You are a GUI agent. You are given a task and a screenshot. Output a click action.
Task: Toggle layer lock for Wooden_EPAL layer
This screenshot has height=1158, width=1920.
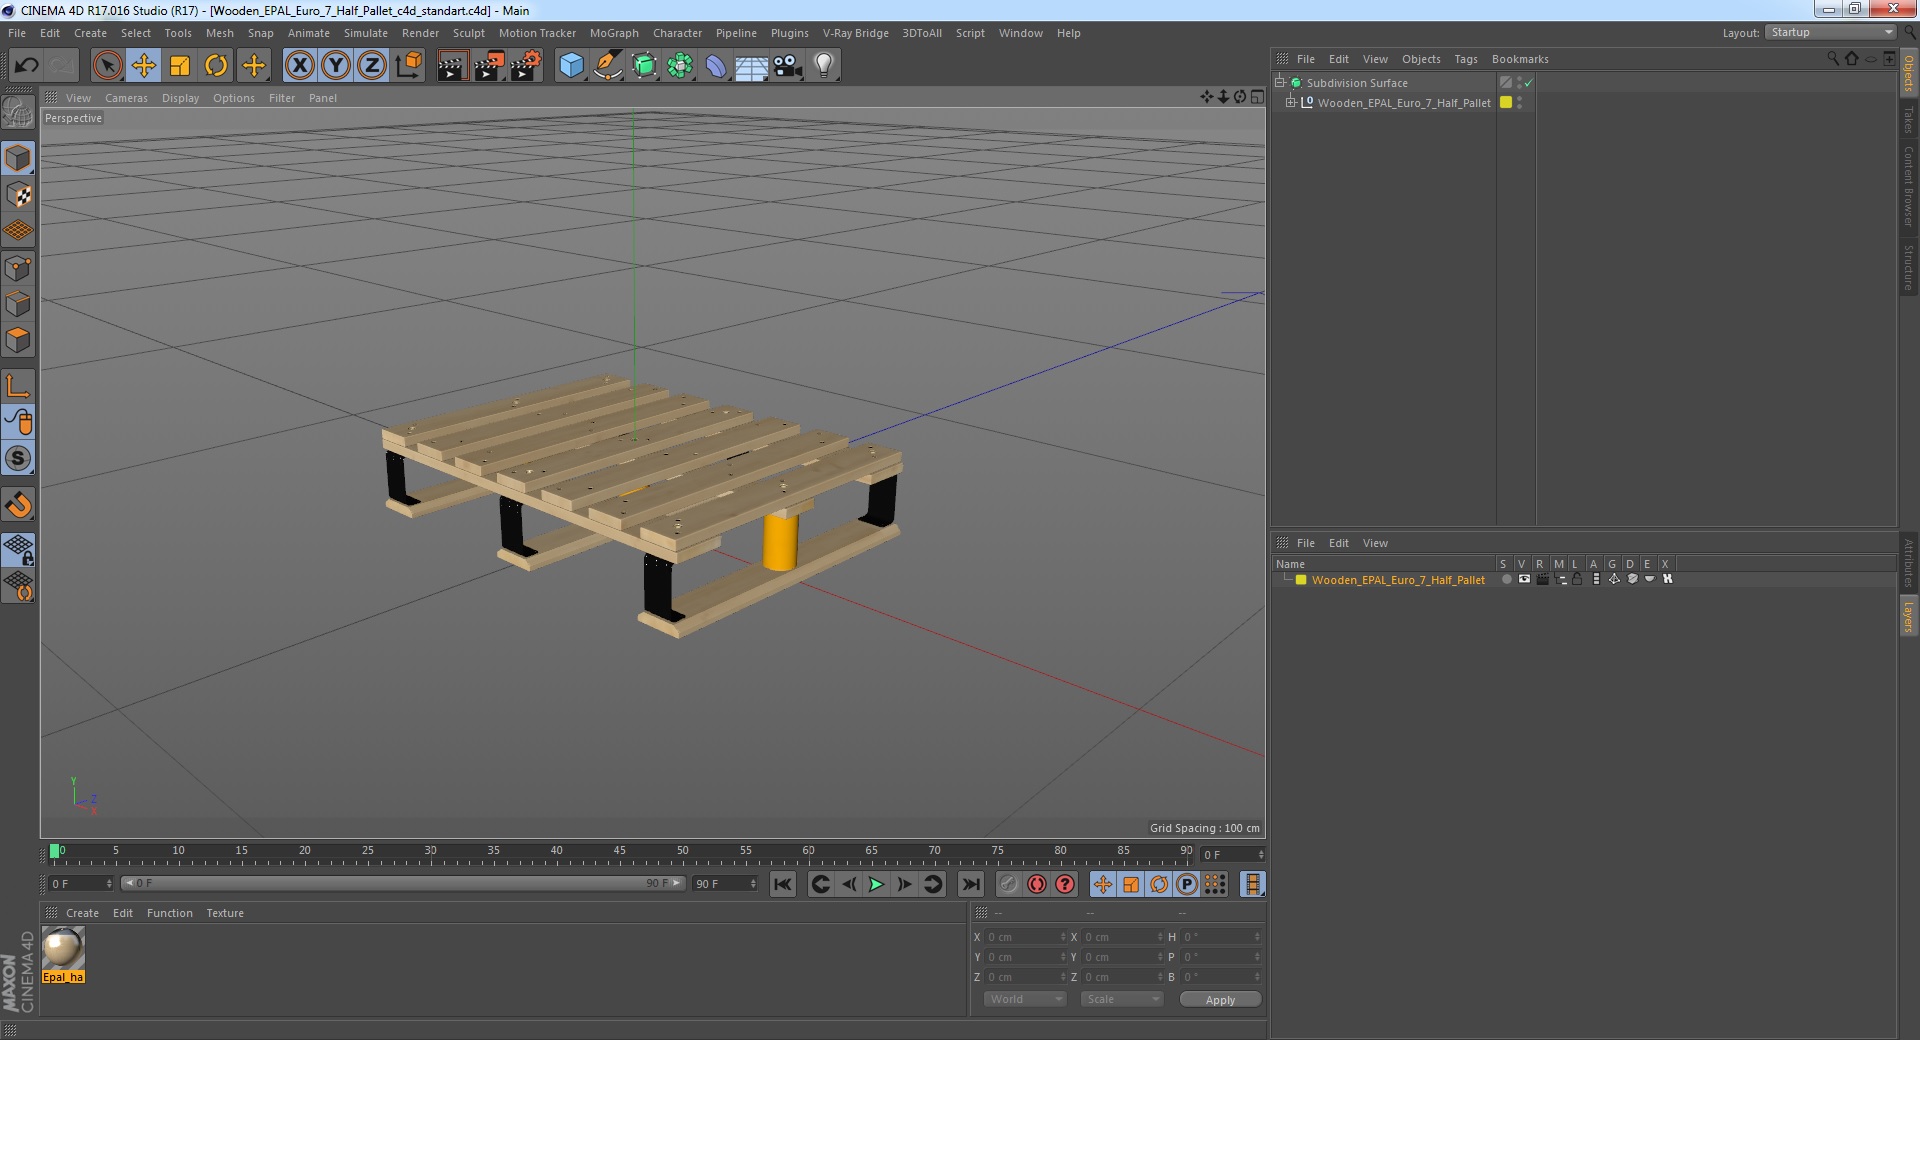coord(1577,579)
